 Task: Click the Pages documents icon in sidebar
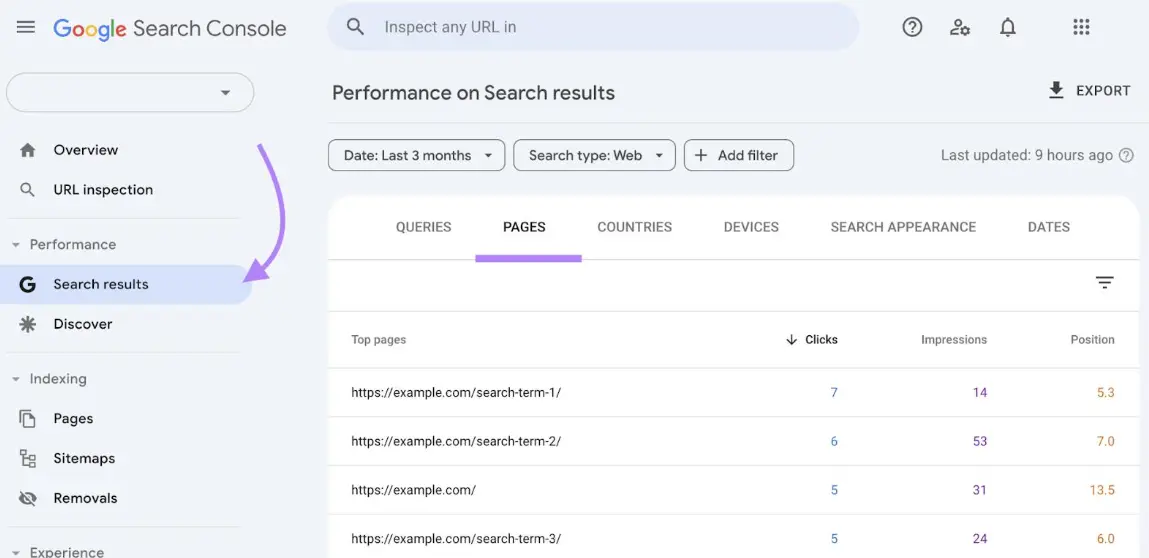coord(27,419)
